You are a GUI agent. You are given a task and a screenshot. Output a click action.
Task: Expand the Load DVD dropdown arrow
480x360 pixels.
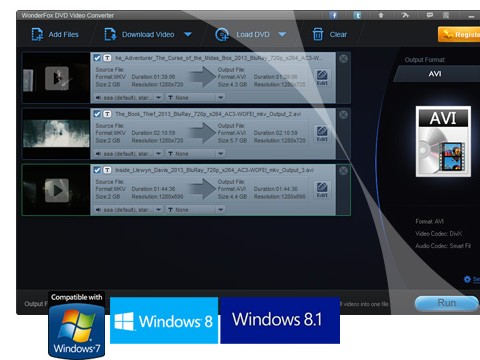click(x=282, y=34)
